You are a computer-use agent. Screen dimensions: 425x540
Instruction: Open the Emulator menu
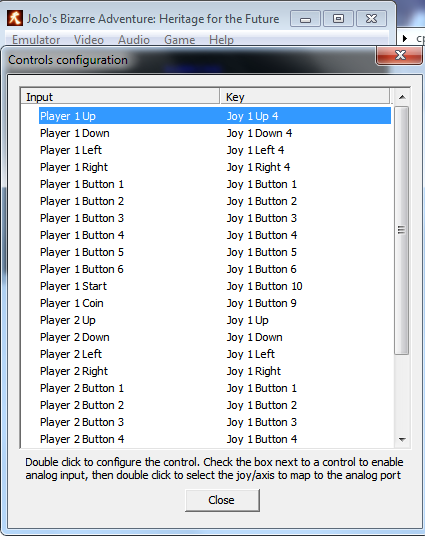click(36, 40)
